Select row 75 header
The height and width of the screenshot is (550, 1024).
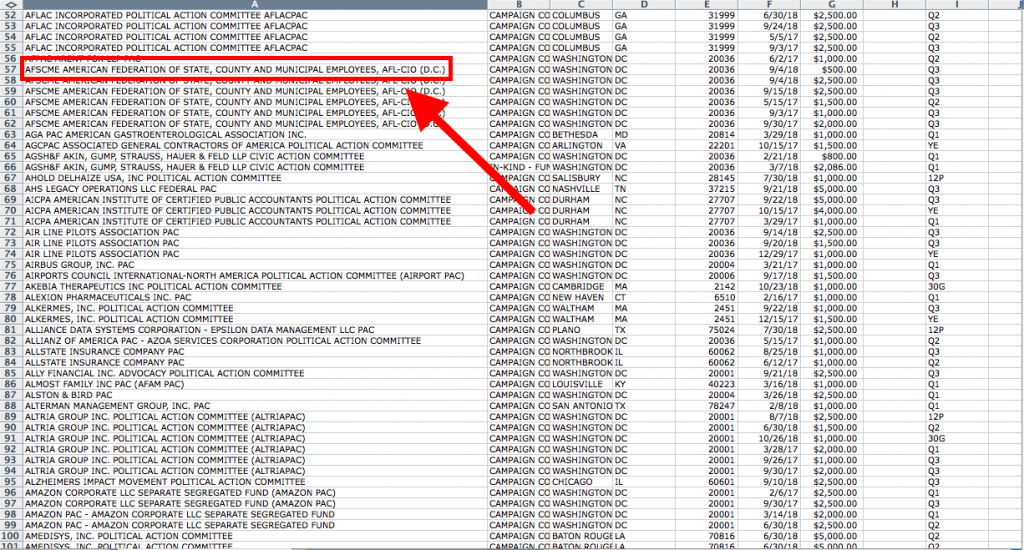(11, 265)
